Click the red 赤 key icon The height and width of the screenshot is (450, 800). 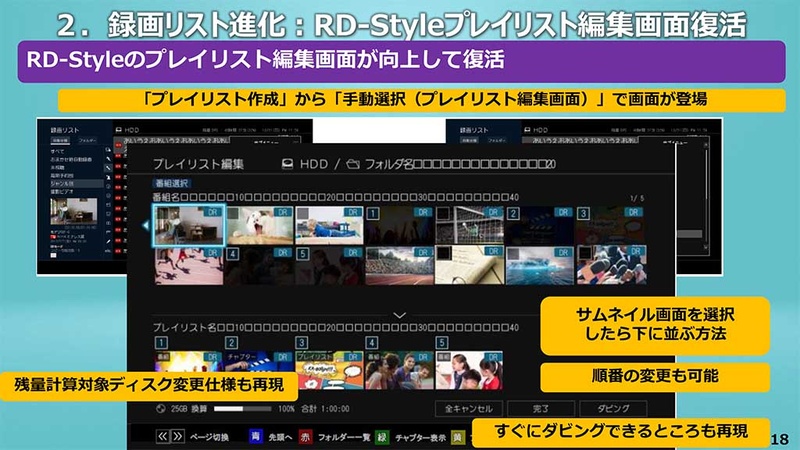click(305, 437)
